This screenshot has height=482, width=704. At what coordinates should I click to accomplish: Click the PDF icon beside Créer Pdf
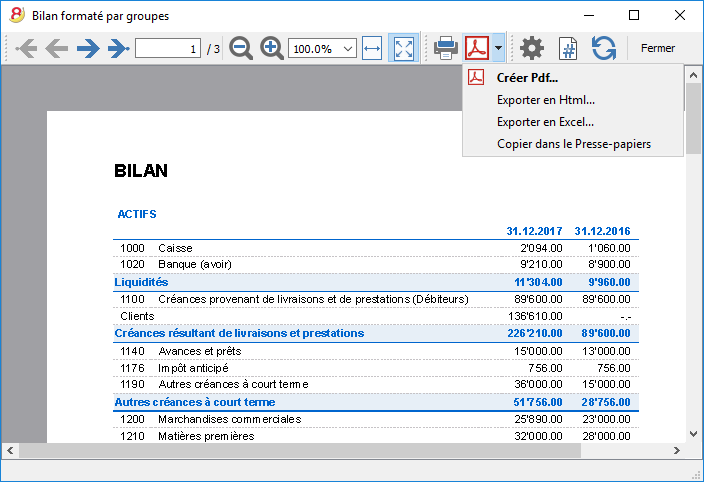coord(476,77)
